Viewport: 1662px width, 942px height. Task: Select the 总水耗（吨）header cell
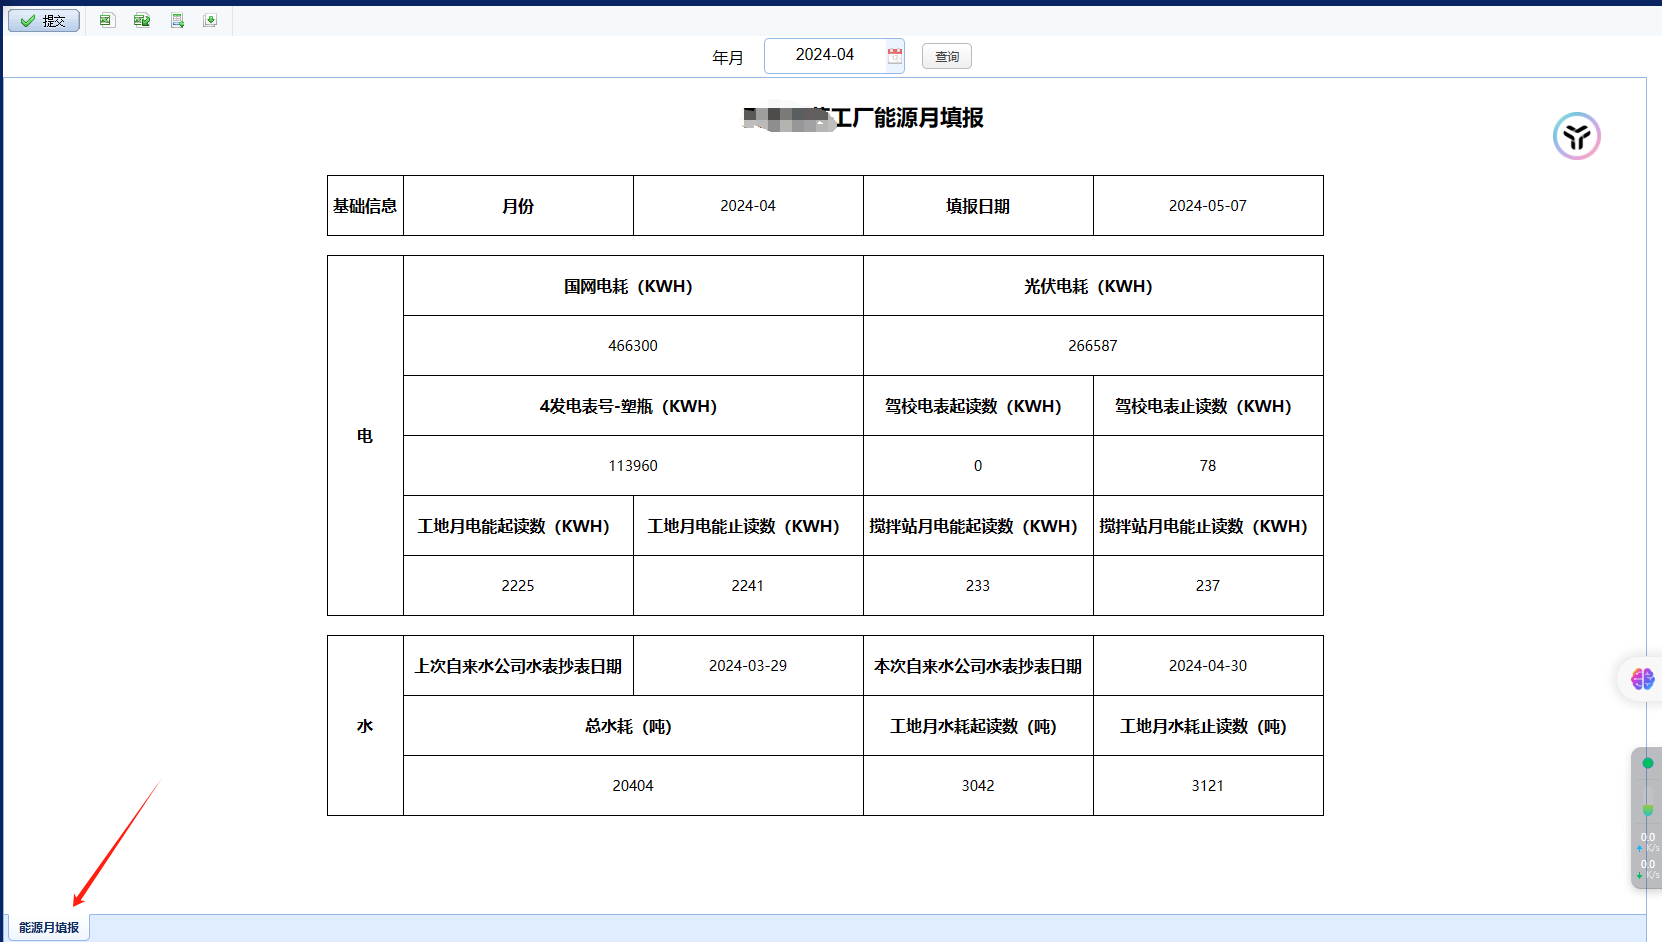tap(633, 726)
